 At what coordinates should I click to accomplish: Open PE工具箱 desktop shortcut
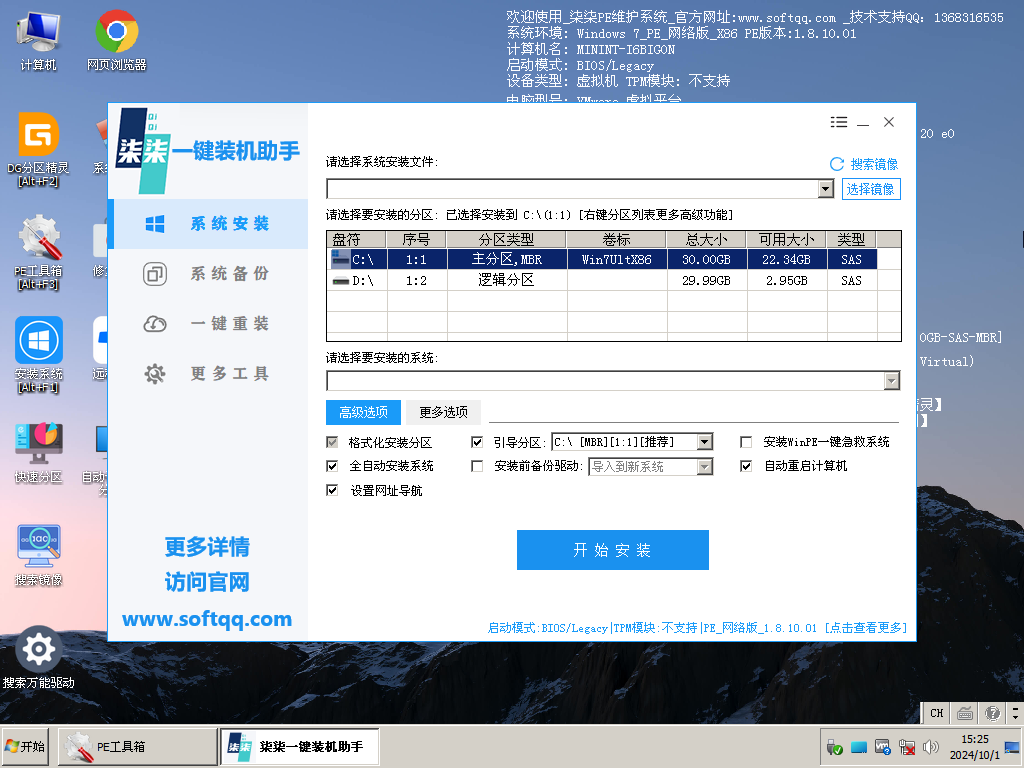[39, 252]
